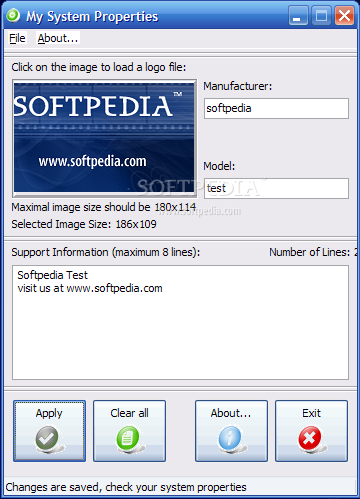The width and height of the screenshot is (360, 499).
Task: Click the 'Manufacturer:' label
Action: coord(238,86)
